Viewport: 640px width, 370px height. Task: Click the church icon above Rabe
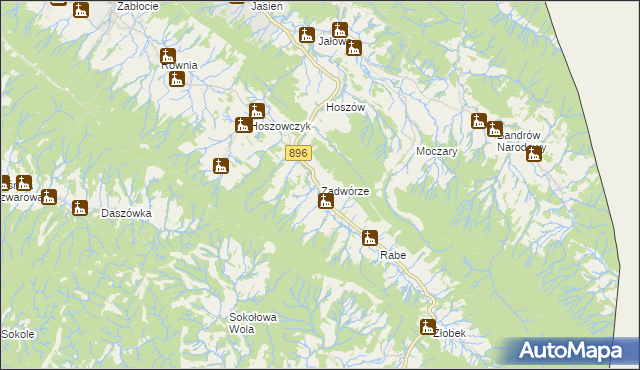pyautogui.click(x=370, y=237)
